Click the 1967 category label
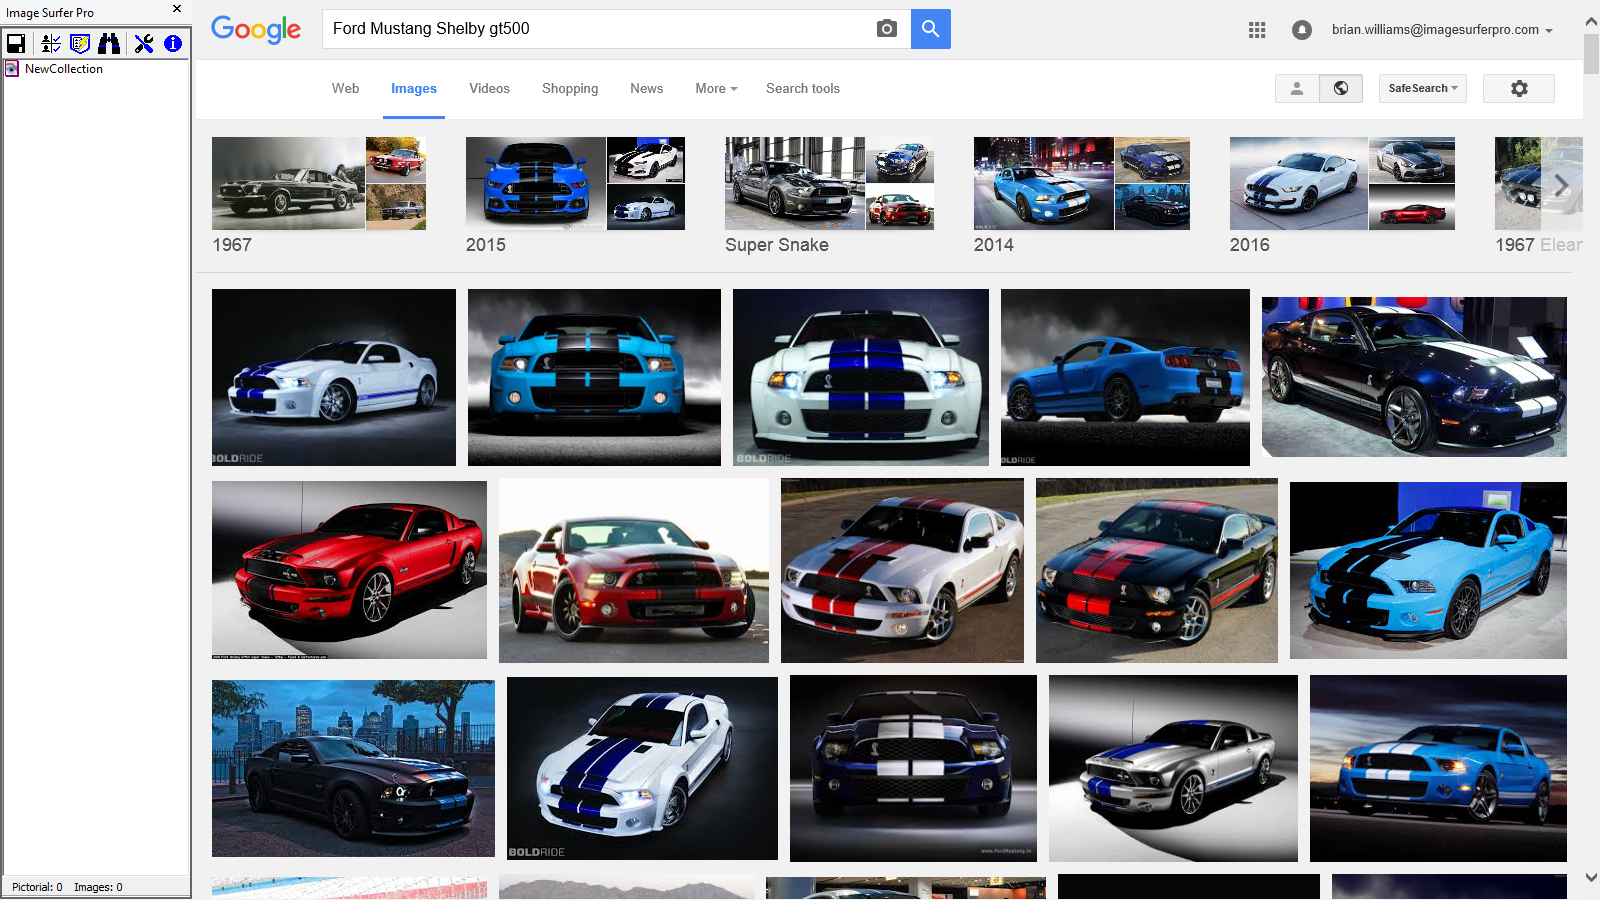Image resolution: width=1600 pixels, height=900 pixels. 232,245
